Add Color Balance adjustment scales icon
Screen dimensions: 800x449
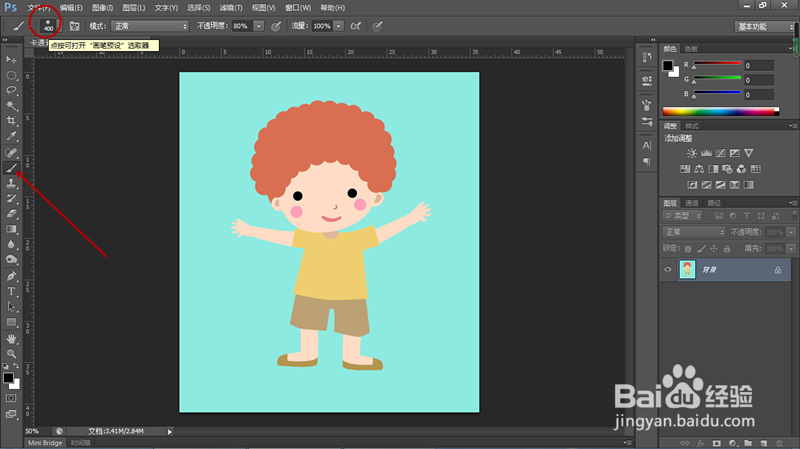click(x=699, y=169)
